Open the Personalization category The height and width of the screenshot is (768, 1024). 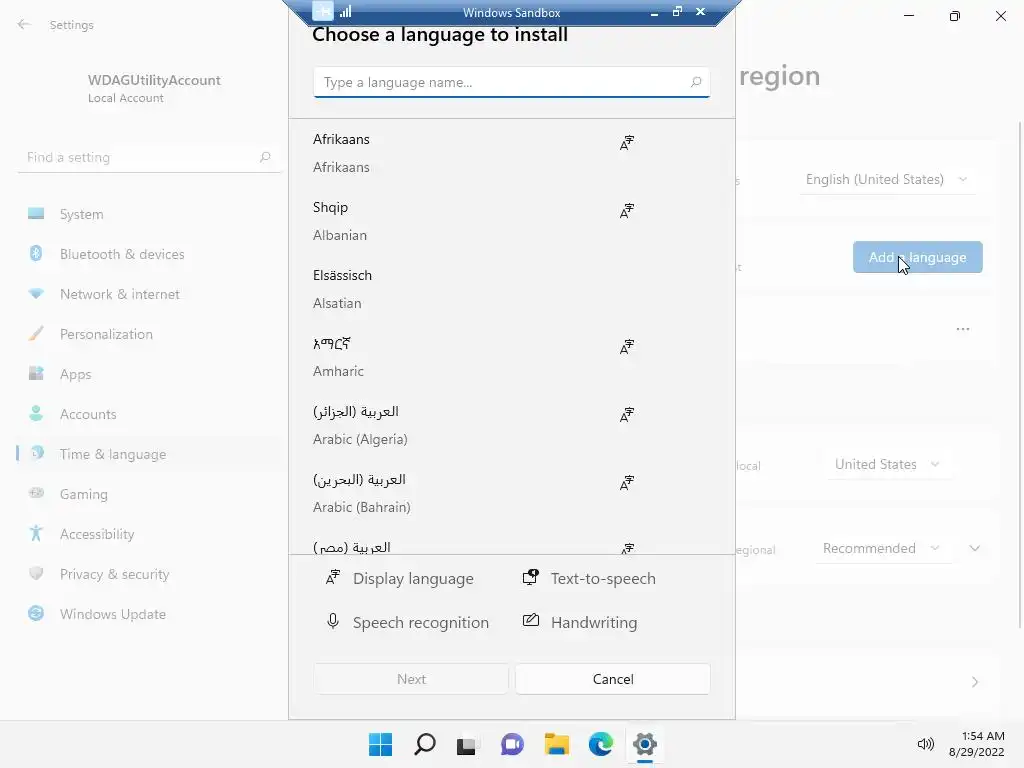pos(149,334)
